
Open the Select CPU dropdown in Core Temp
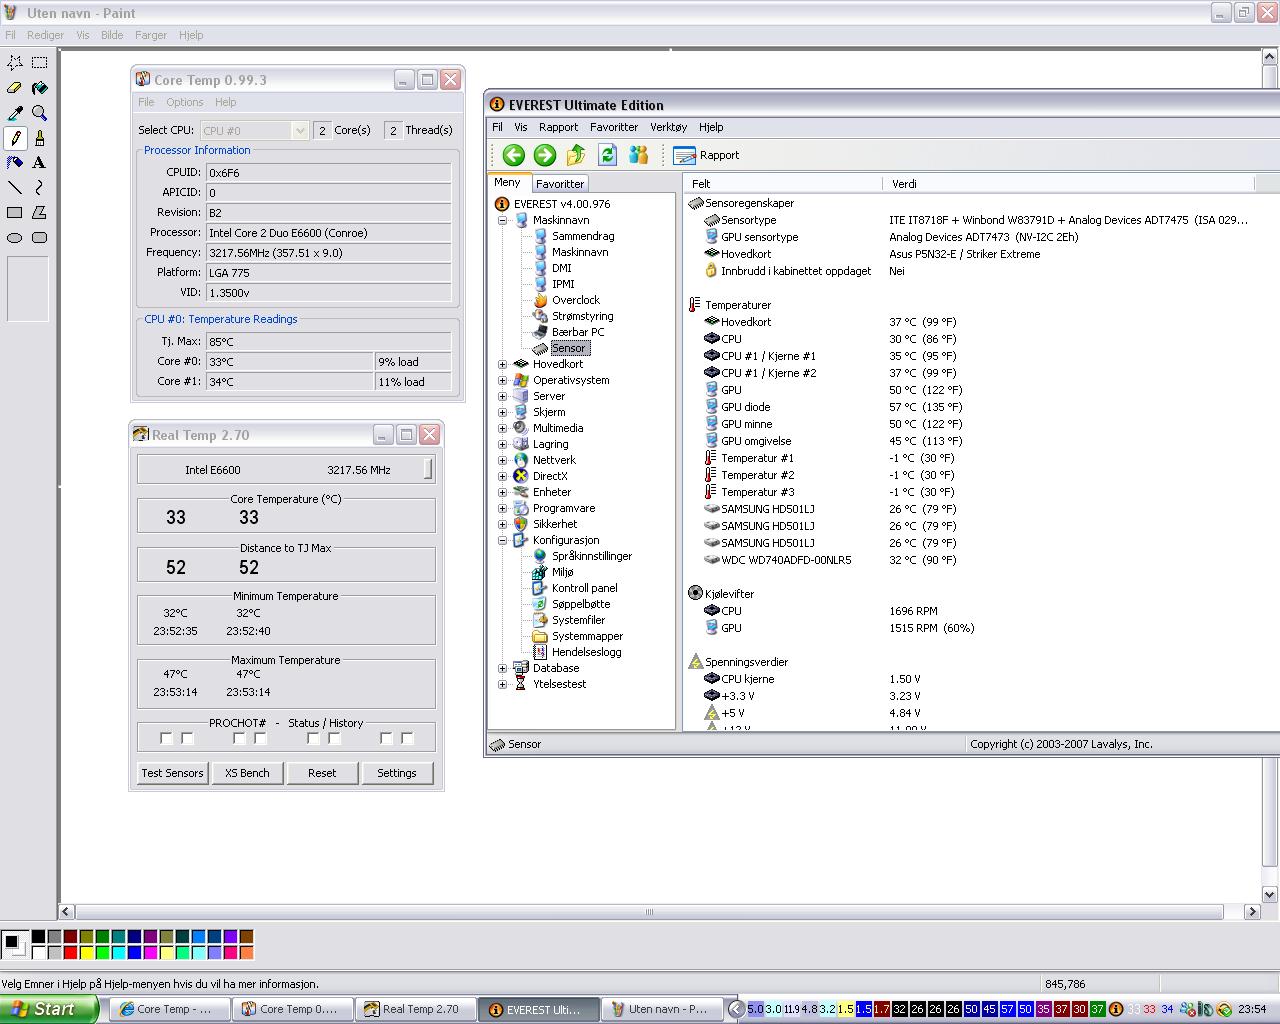coord(299,130)
